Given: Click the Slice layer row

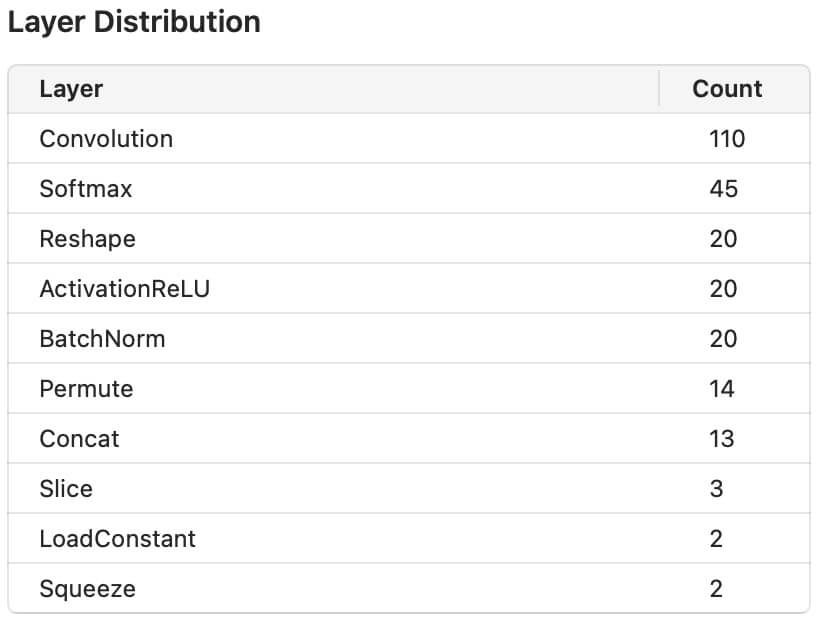Looking at the screenshot, I should tap(409, 488).
